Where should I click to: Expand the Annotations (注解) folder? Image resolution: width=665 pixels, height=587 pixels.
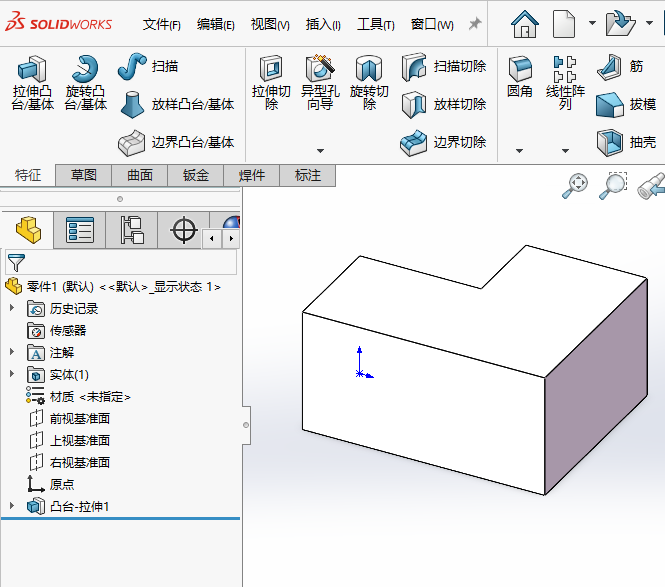click(12, 352)
